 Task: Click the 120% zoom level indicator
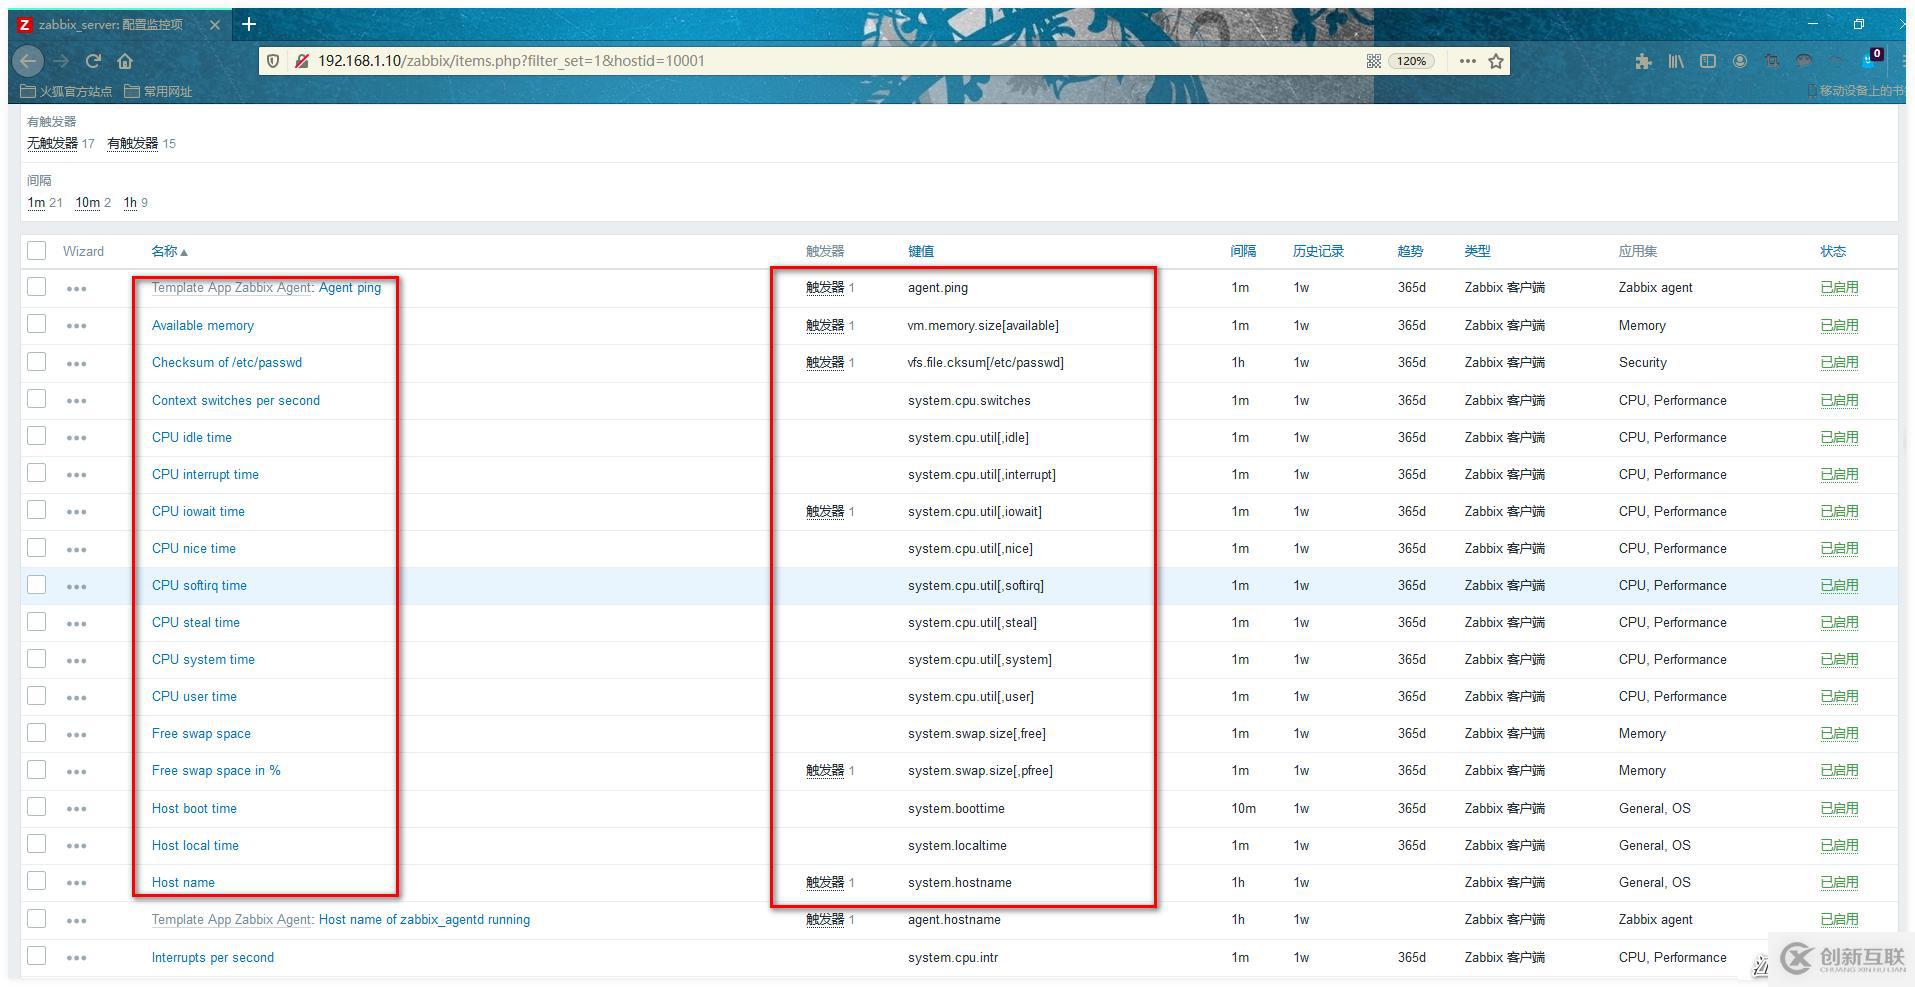[x=1411, y=61]
